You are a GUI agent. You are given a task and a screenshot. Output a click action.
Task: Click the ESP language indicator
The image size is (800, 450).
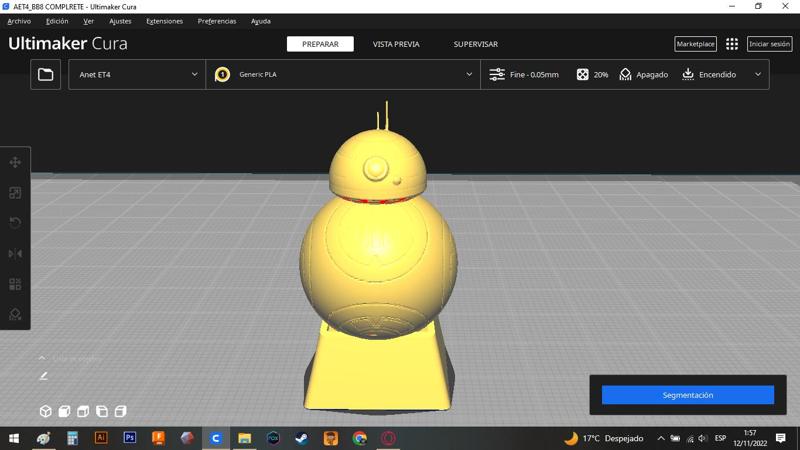point(720,438)
